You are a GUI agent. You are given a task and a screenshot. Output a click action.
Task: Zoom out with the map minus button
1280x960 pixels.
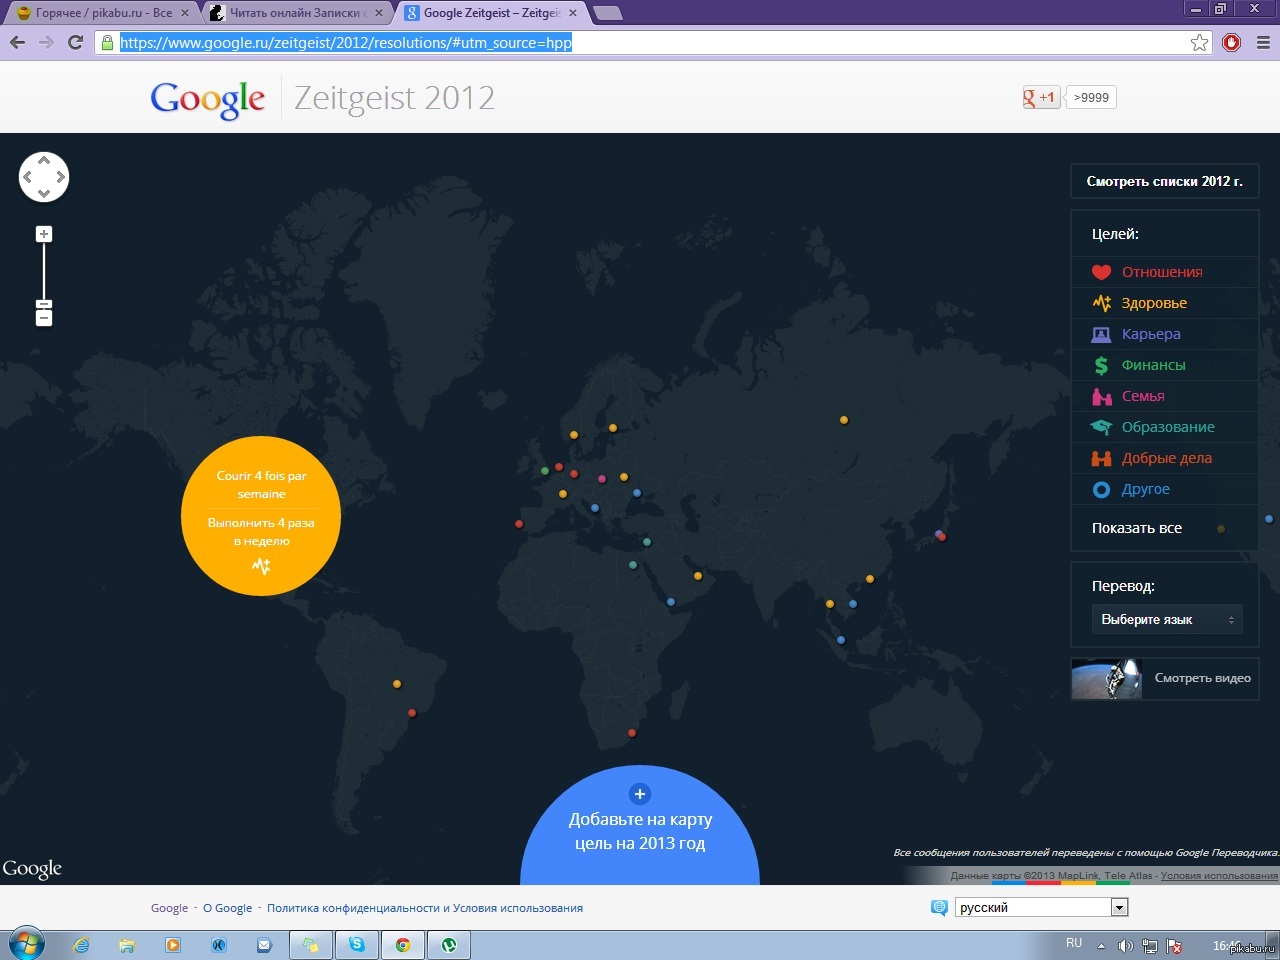(44, 318)
